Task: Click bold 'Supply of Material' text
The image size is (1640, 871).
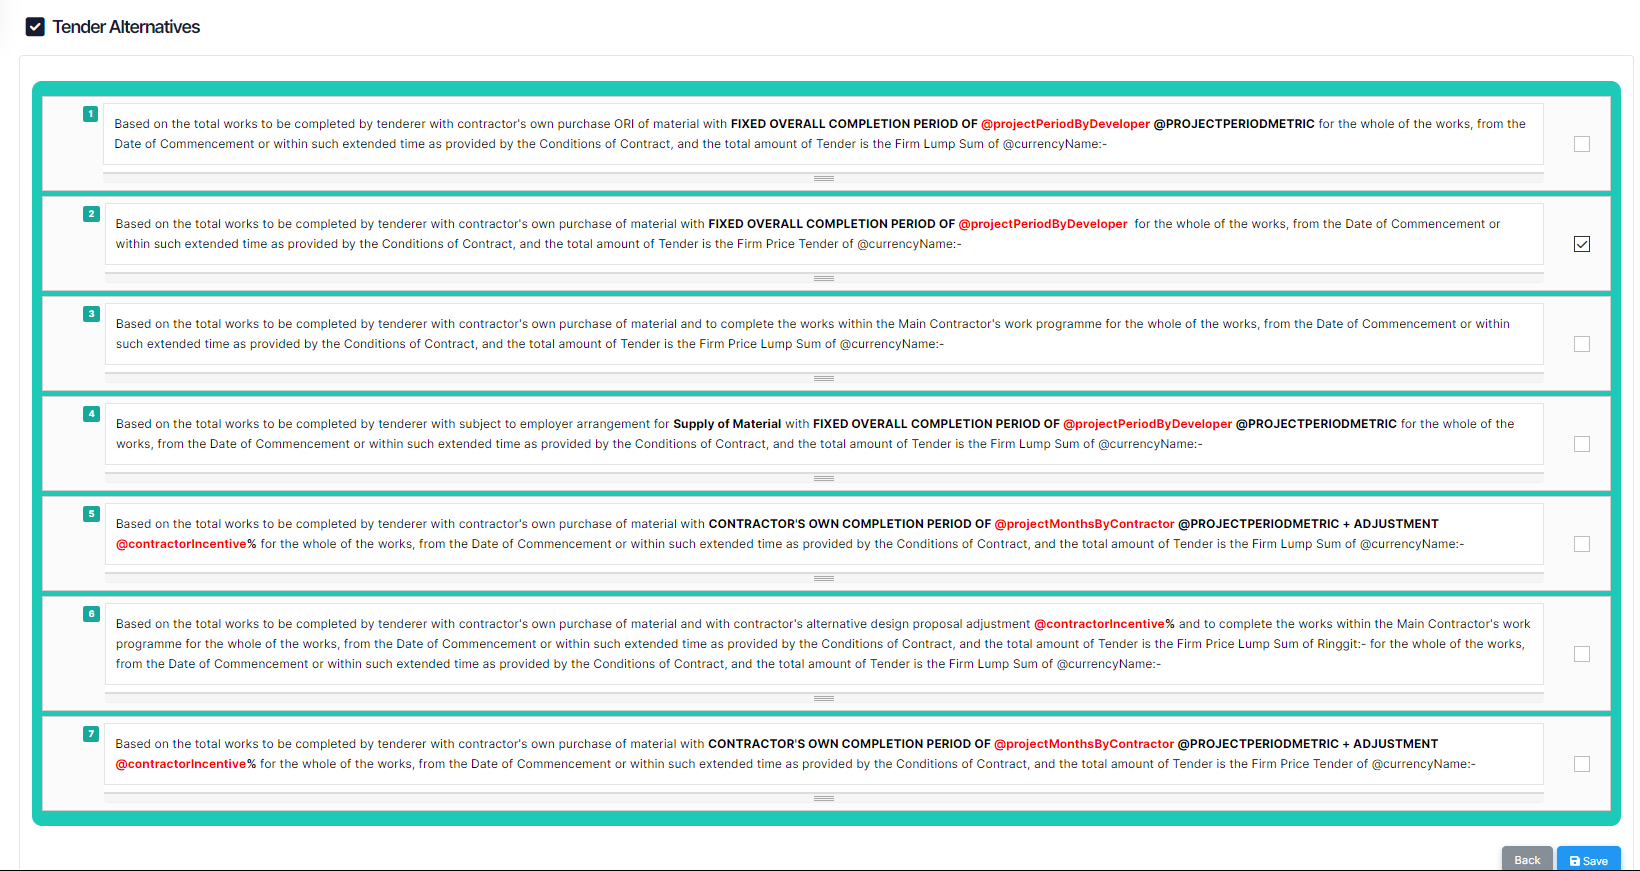Action: pos(727,424)
